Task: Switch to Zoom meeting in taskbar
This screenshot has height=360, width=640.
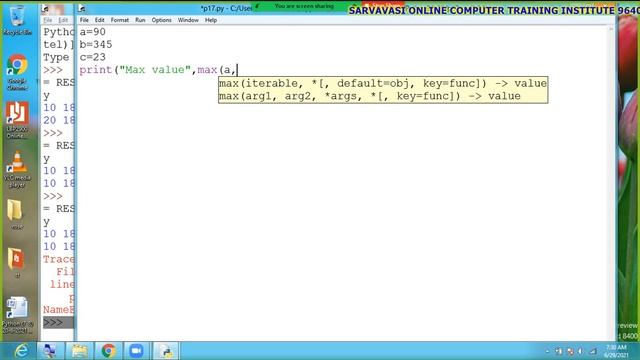Action: point(136,351)
